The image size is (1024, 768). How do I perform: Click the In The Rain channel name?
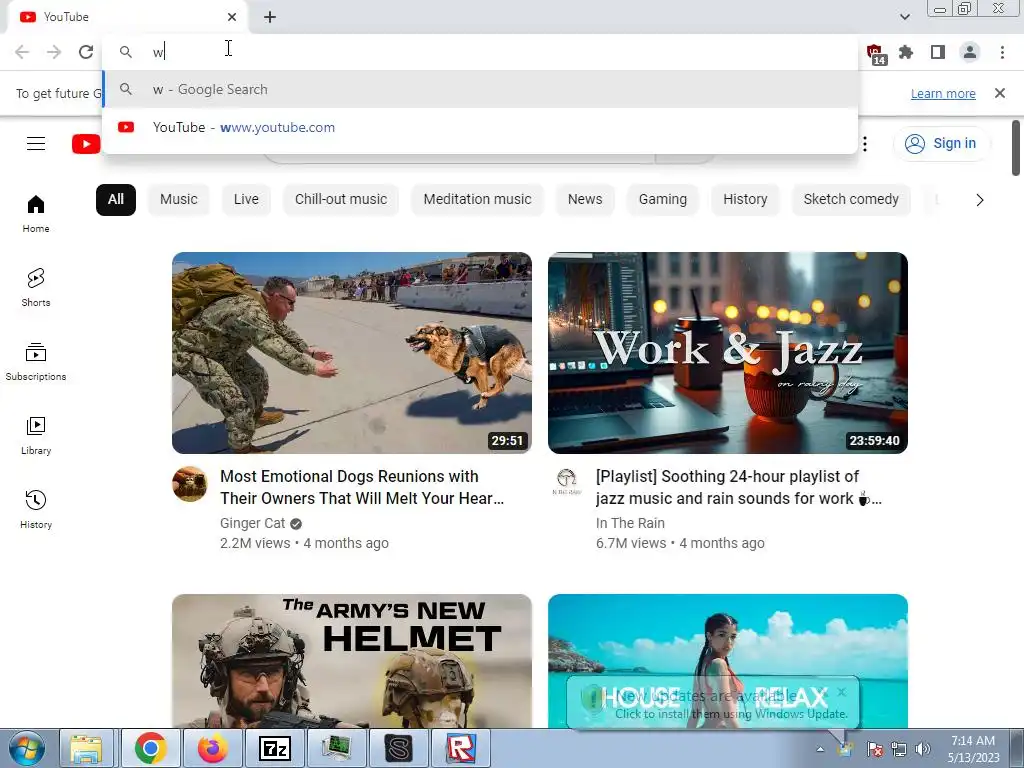click(x=630, y=523)
